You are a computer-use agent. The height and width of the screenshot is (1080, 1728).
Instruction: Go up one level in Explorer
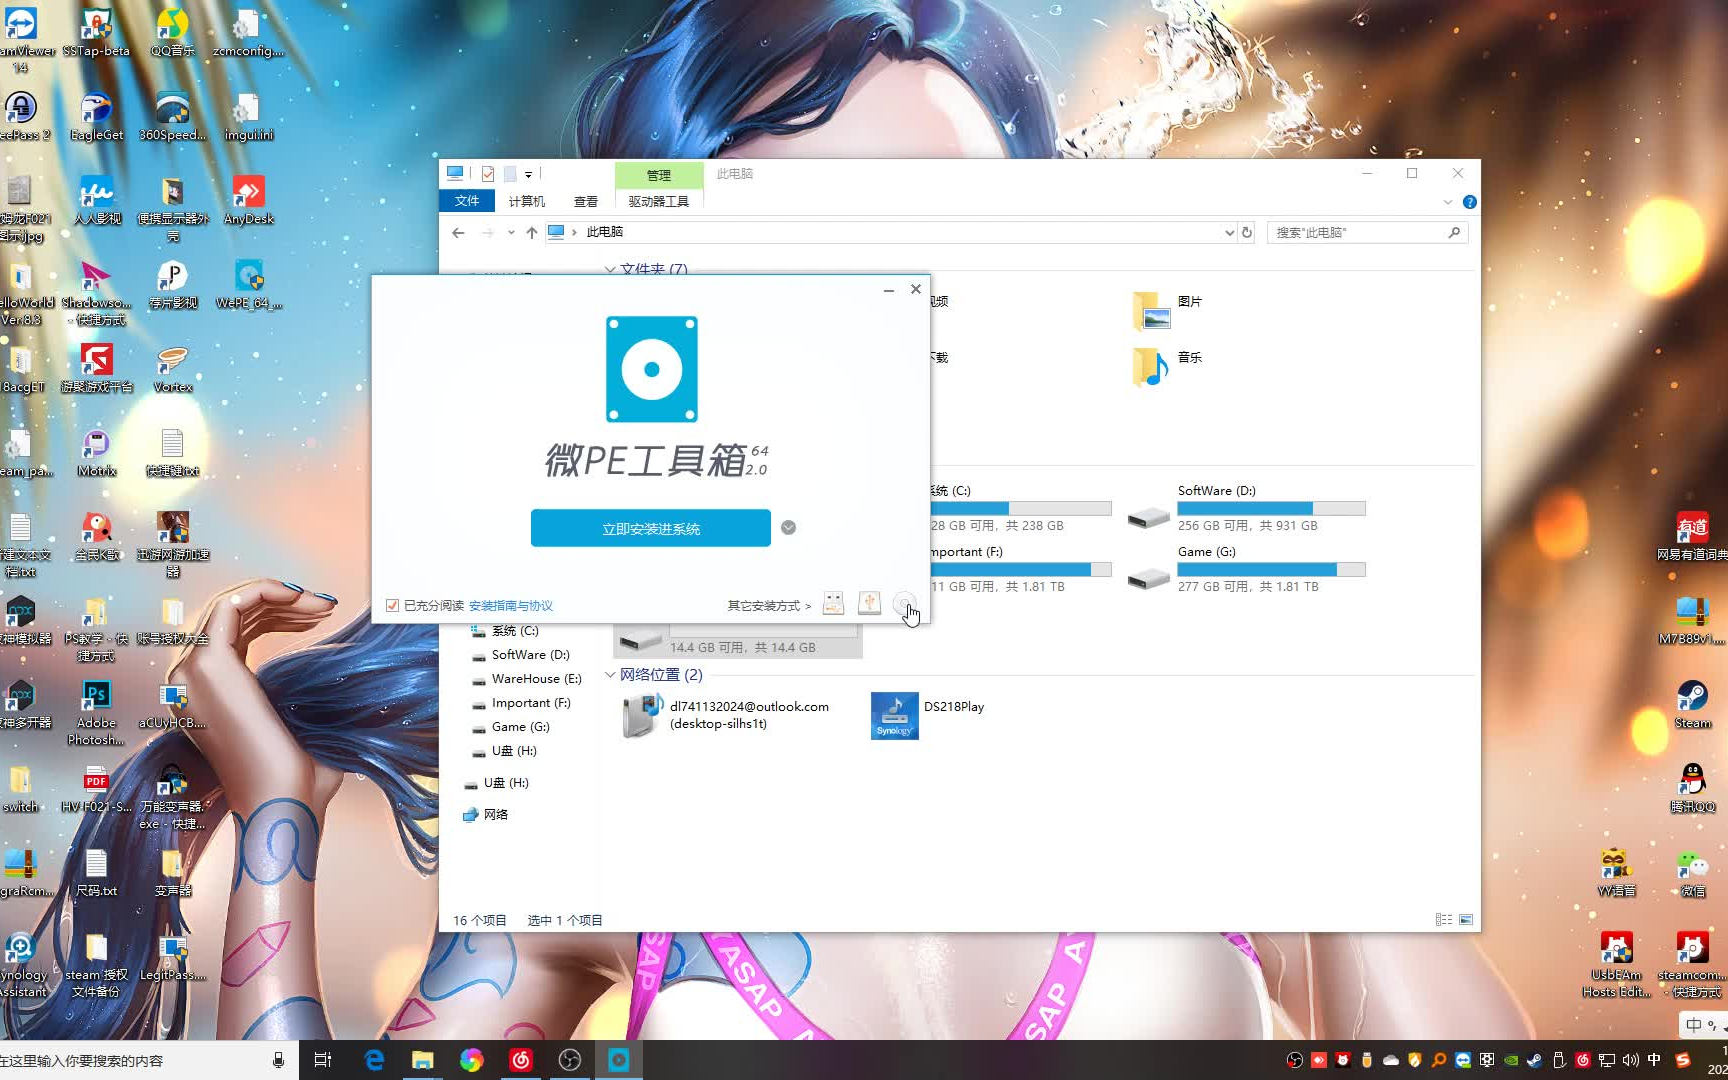(x=531, y=232)
